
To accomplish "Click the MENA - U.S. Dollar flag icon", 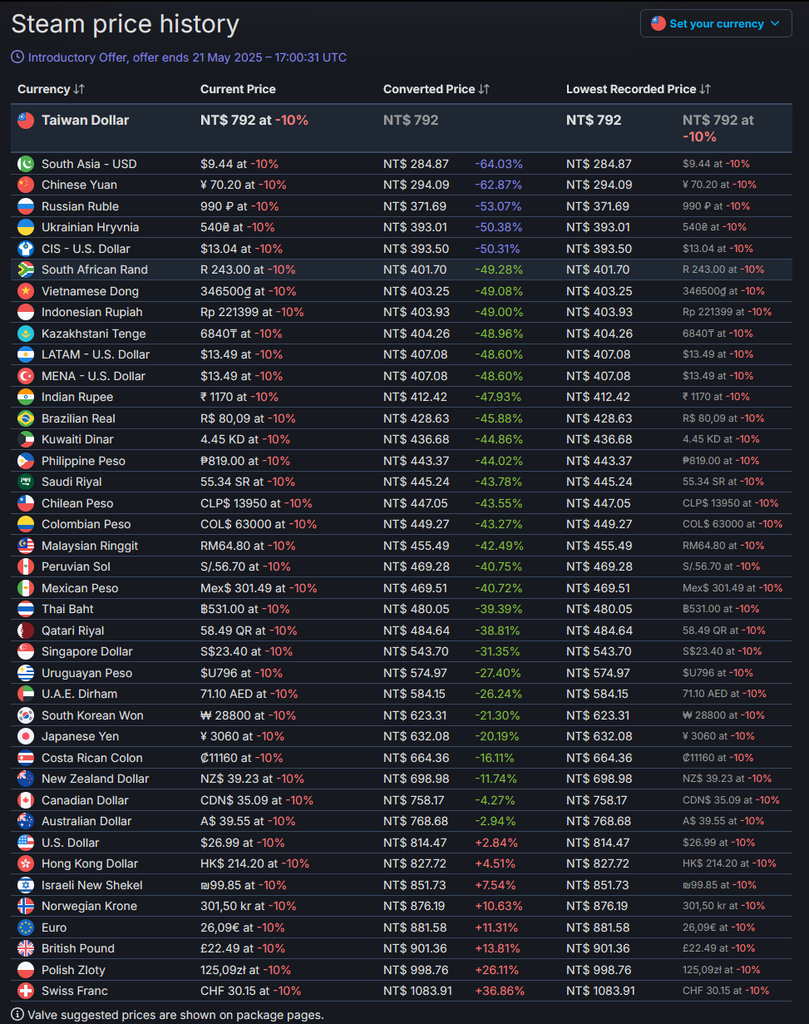I will (x=25, y=376).
